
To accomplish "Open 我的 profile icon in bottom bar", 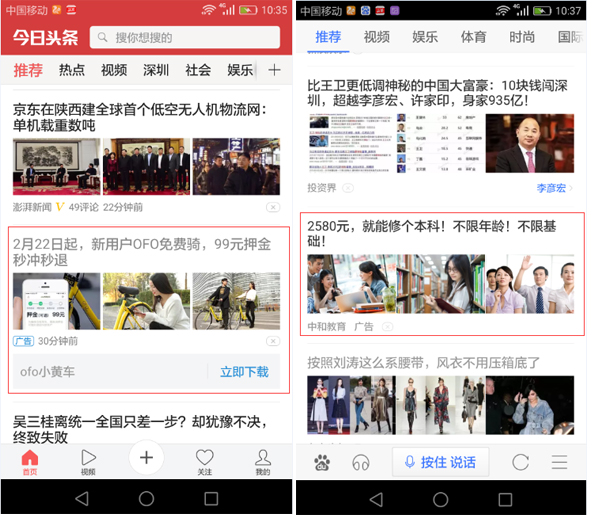I will [263, 462].
